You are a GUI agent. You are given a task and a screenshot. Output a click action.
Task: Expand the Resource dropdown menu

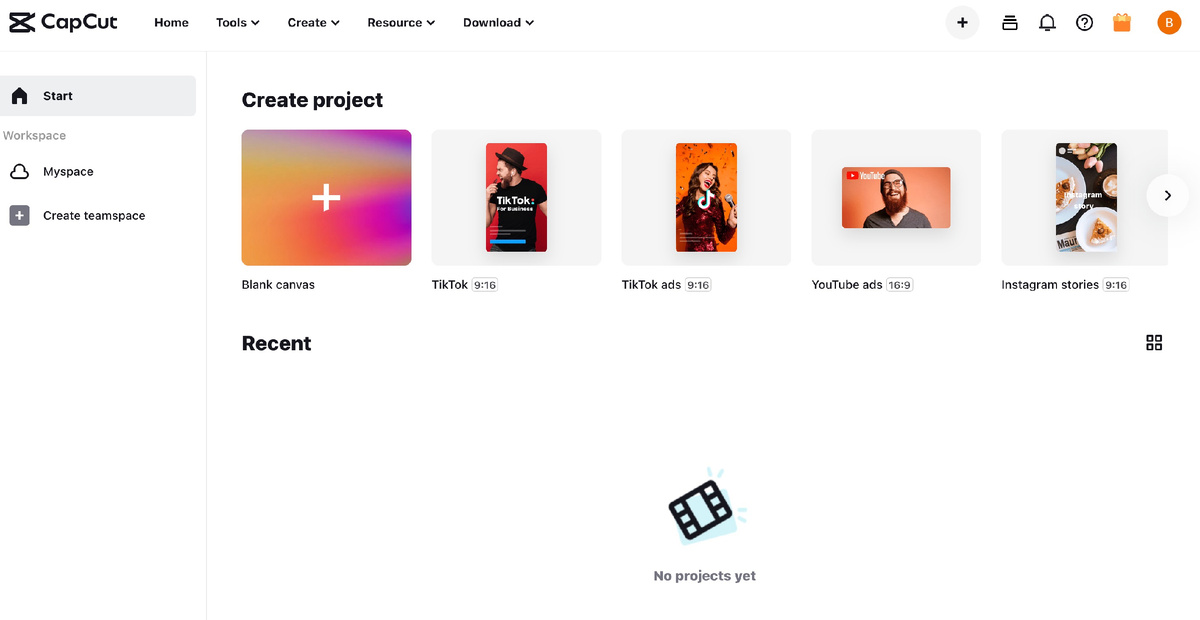point(401,22)
